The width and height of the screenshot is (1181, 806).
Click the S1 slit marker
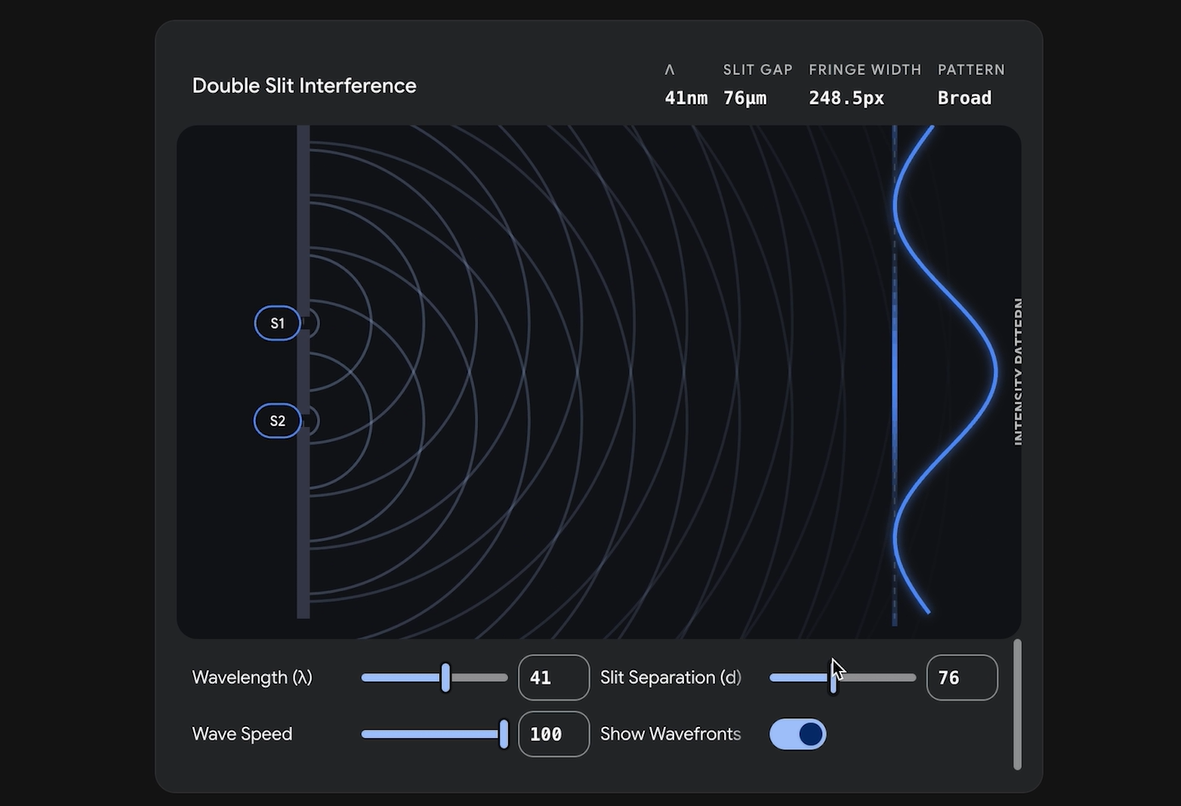pos(277,323)
